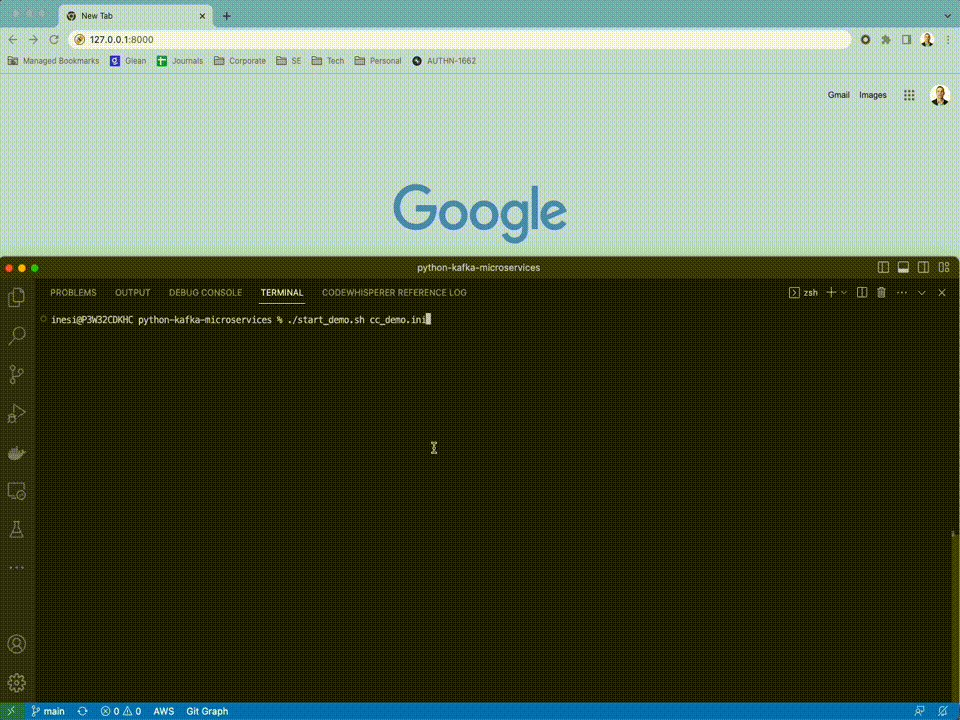960x720 pixels.
Task: Open terminal panel more actions menu
Action: (902, 293)
